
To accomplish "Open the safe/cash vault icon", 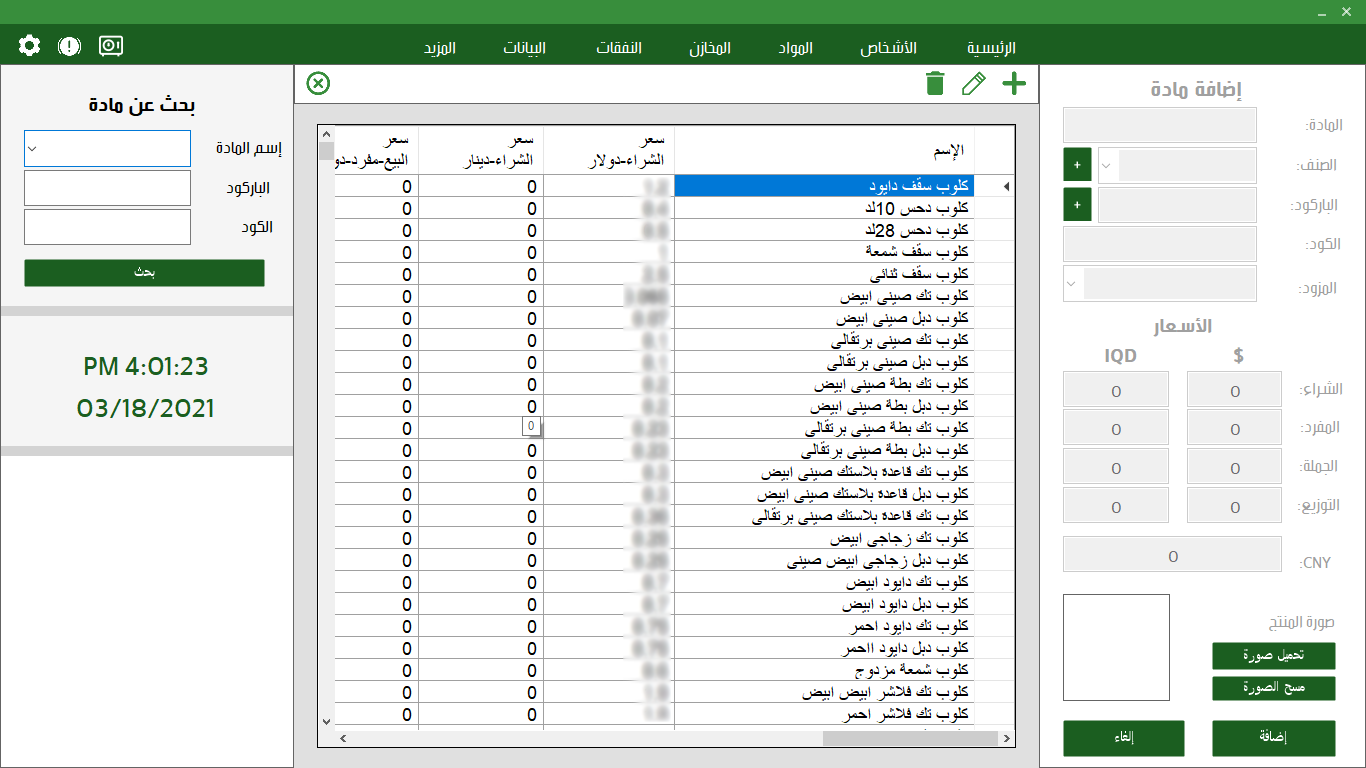I will tap(110, 45).
